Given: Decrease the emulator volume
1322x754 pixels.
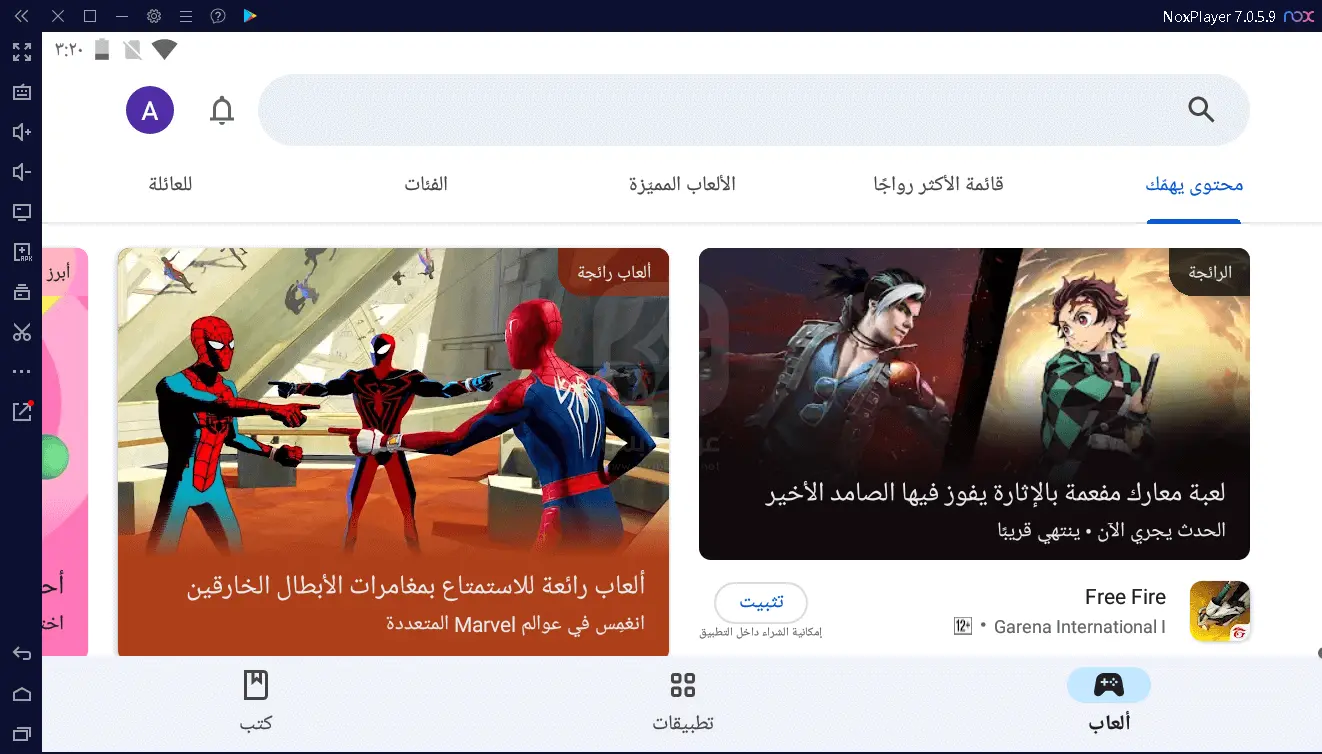Looking at the screenshot, I should [22, 171].
